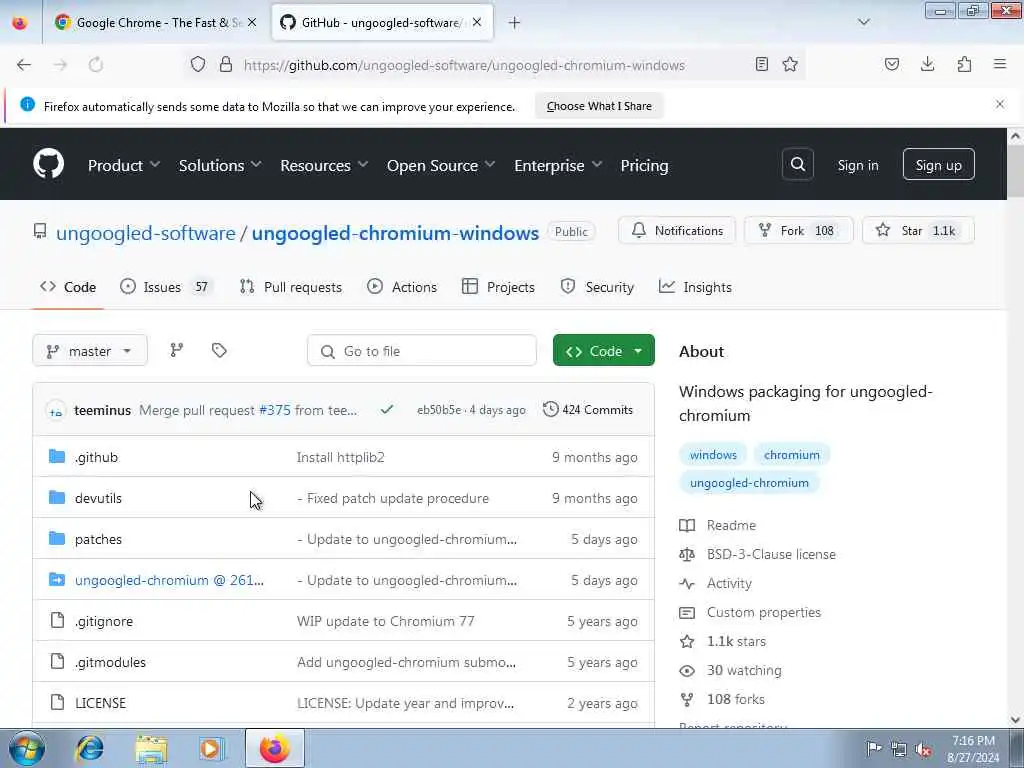Click the Sign up button
Screen dimensions: 1024x768
pyautogui.click(x=938, y=165)
